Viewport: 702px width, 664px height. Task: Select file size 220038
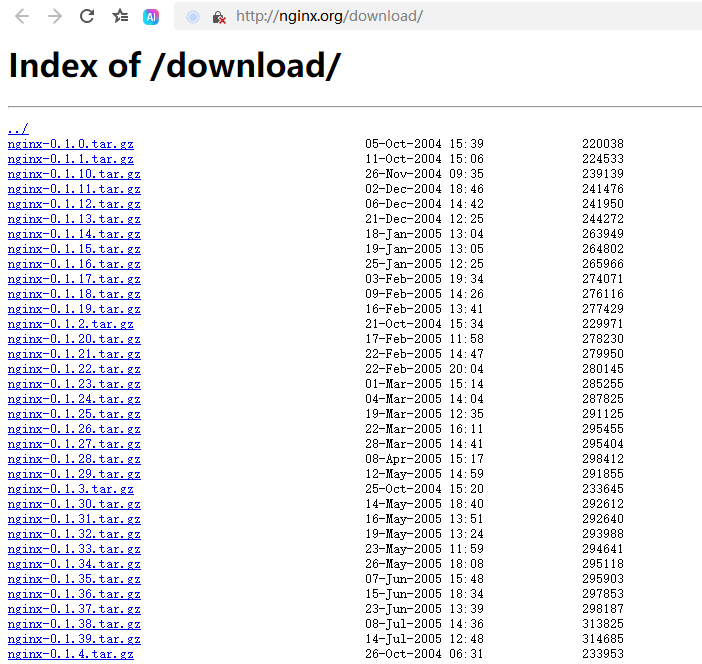pos(603,144)
